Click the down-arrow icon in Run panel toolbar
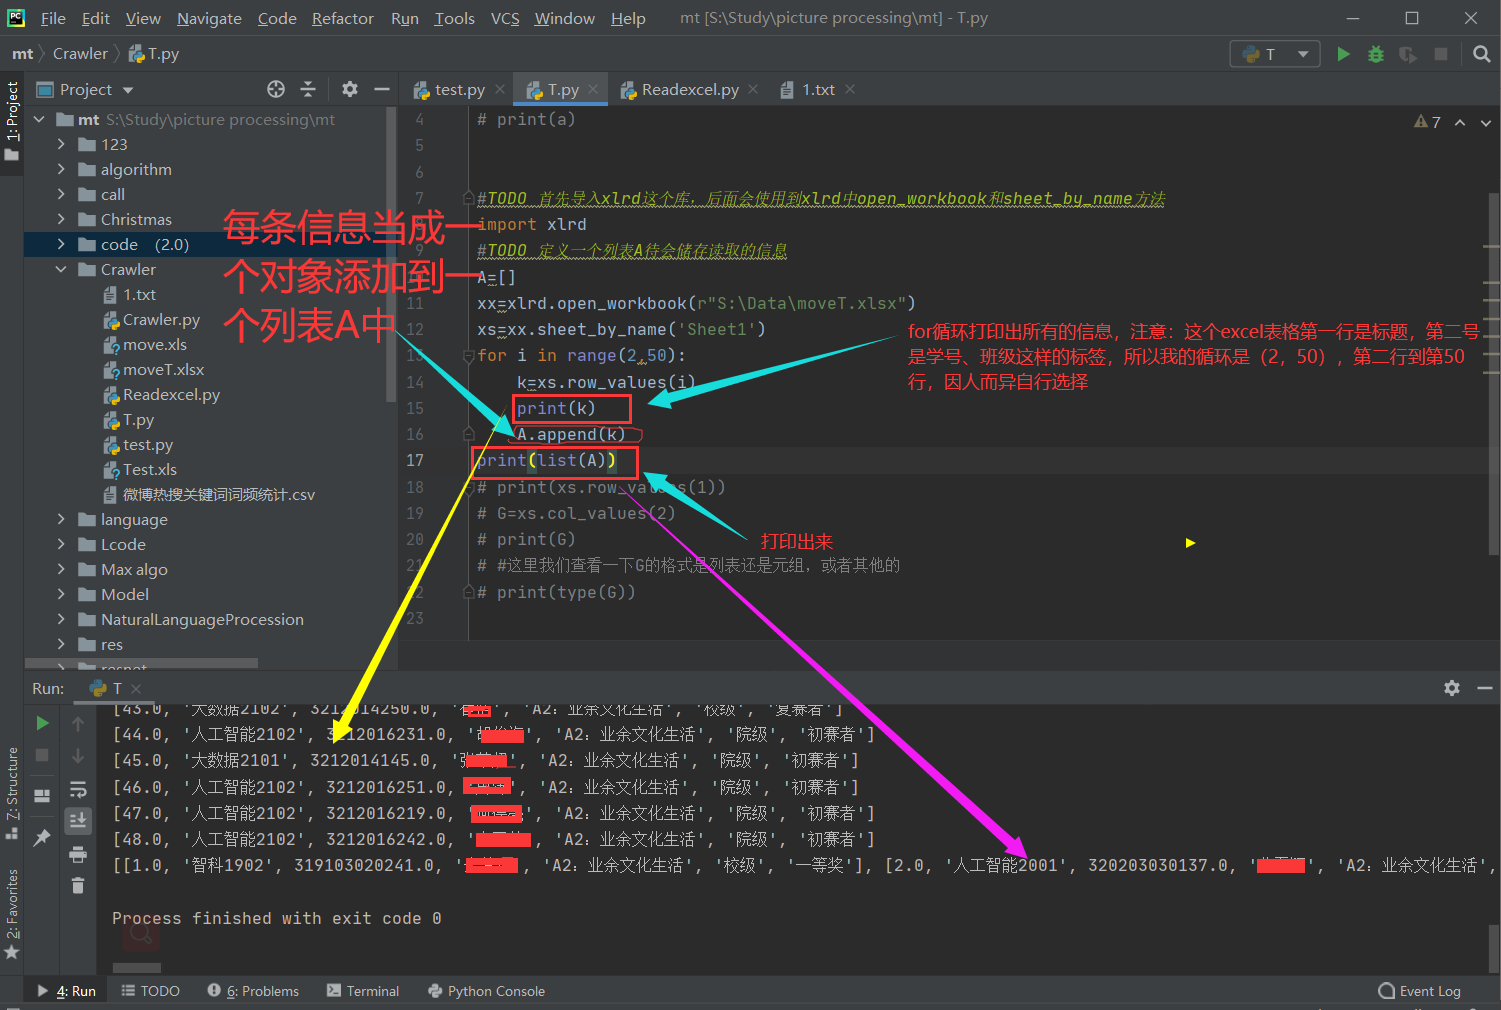The image size is (1501, 1010). (x=78, y=755)
